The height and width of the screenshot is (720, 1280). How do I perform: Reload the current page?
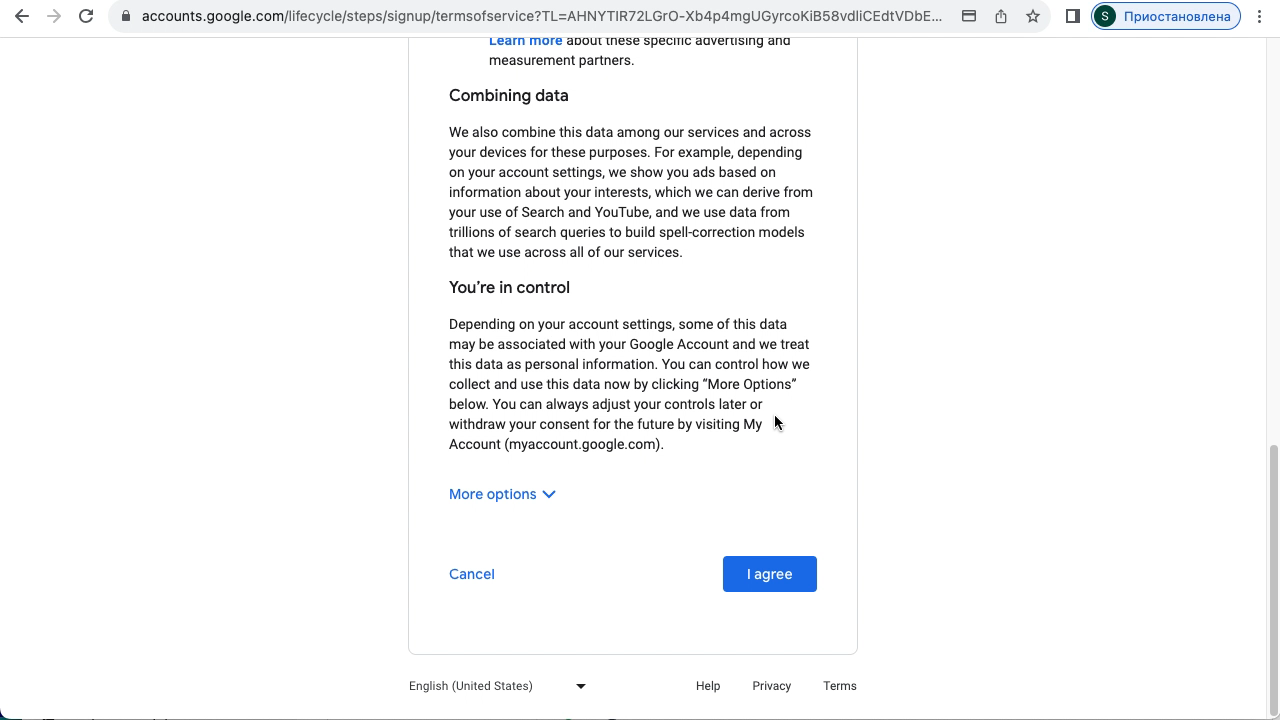(x=86, y=16)
